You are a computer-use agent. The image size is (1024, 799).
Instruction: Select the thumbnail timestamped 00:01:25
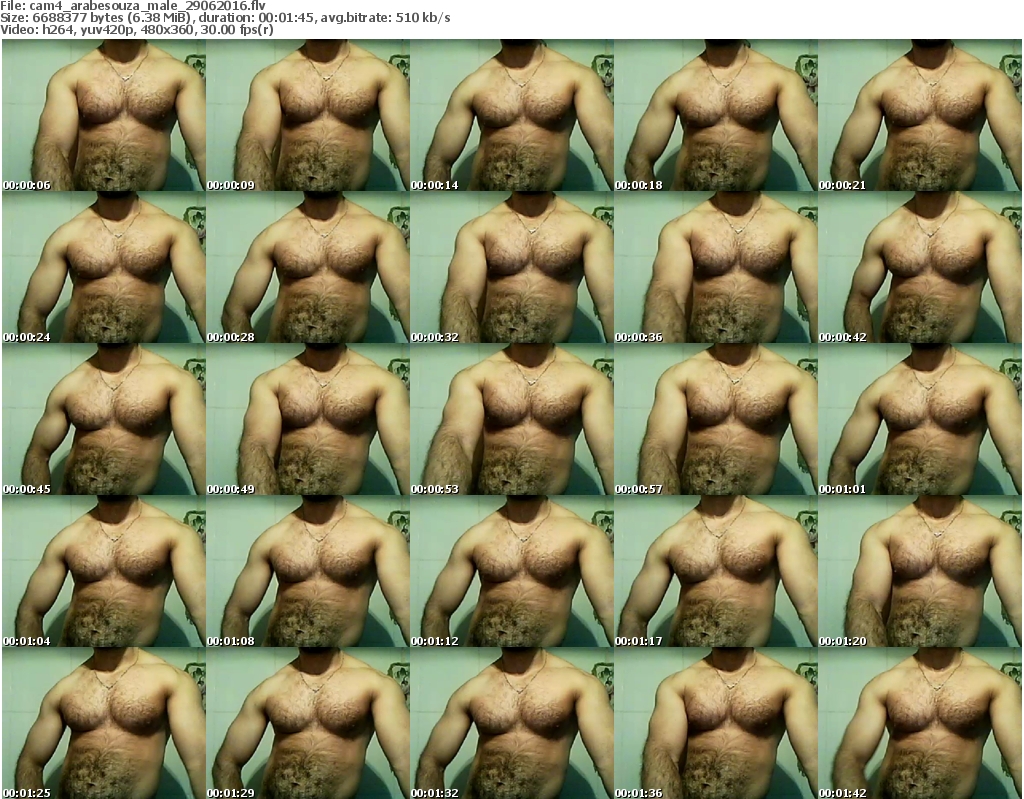coord(104,723)
